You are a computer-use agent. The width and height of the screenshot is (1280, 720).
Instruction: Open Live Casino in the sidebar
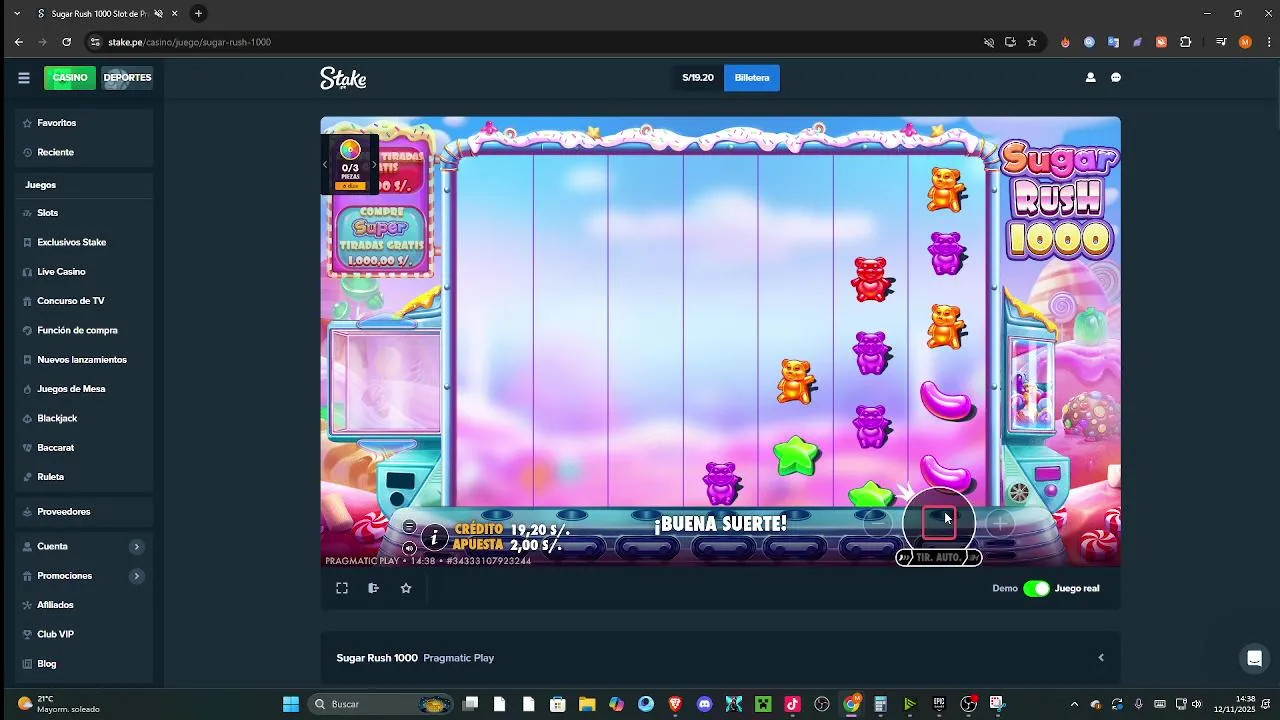pos(85,272)
